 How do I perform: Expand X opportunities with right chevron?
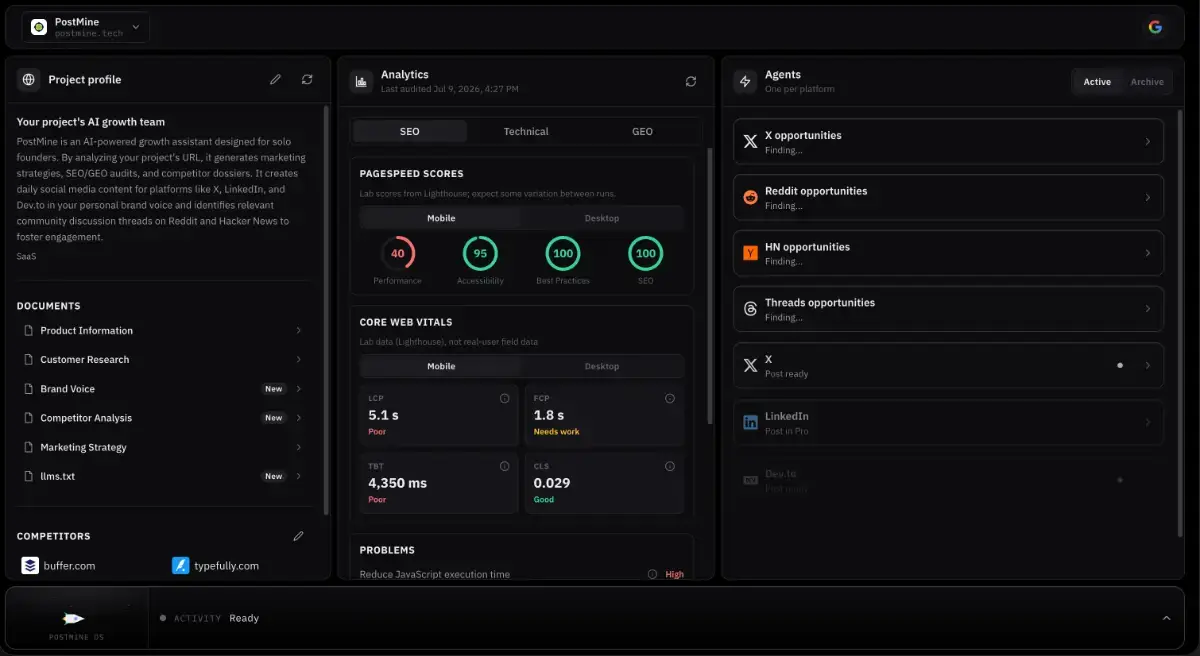tap(1147, 142)
